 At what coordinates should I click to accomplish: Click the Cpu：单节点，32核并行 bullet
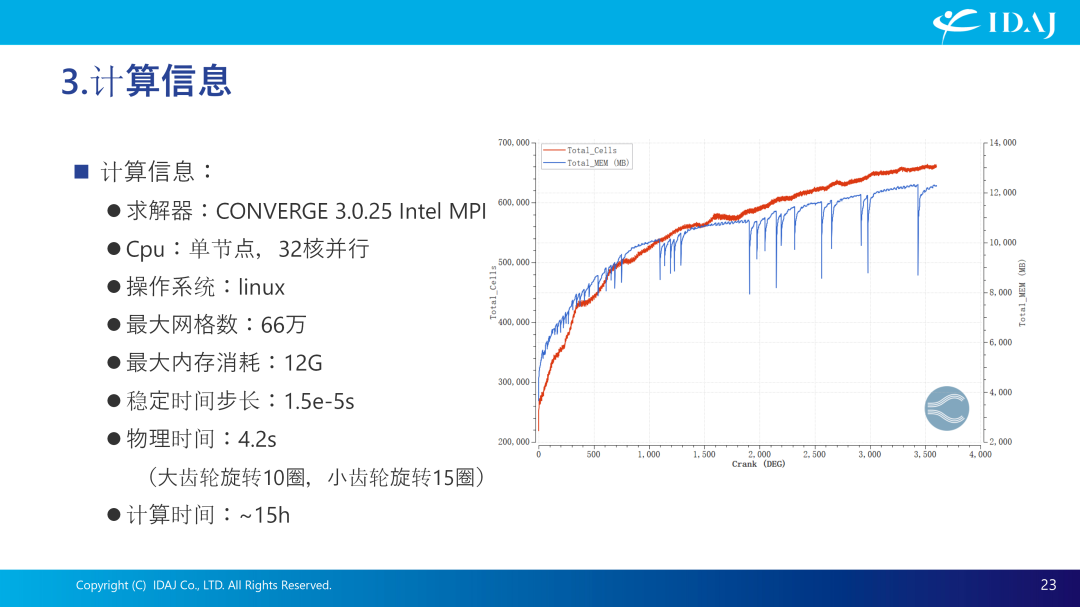(x=247, y=249)
